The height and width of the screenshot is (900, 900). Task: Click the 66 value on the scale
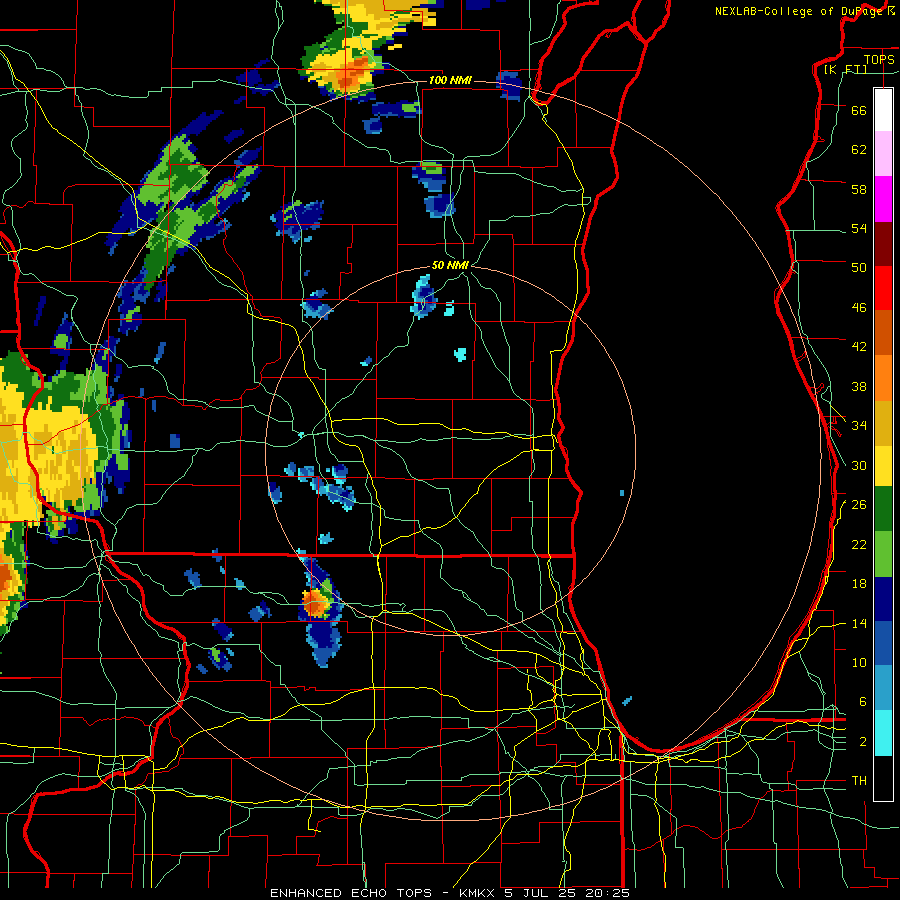point(859,110)
